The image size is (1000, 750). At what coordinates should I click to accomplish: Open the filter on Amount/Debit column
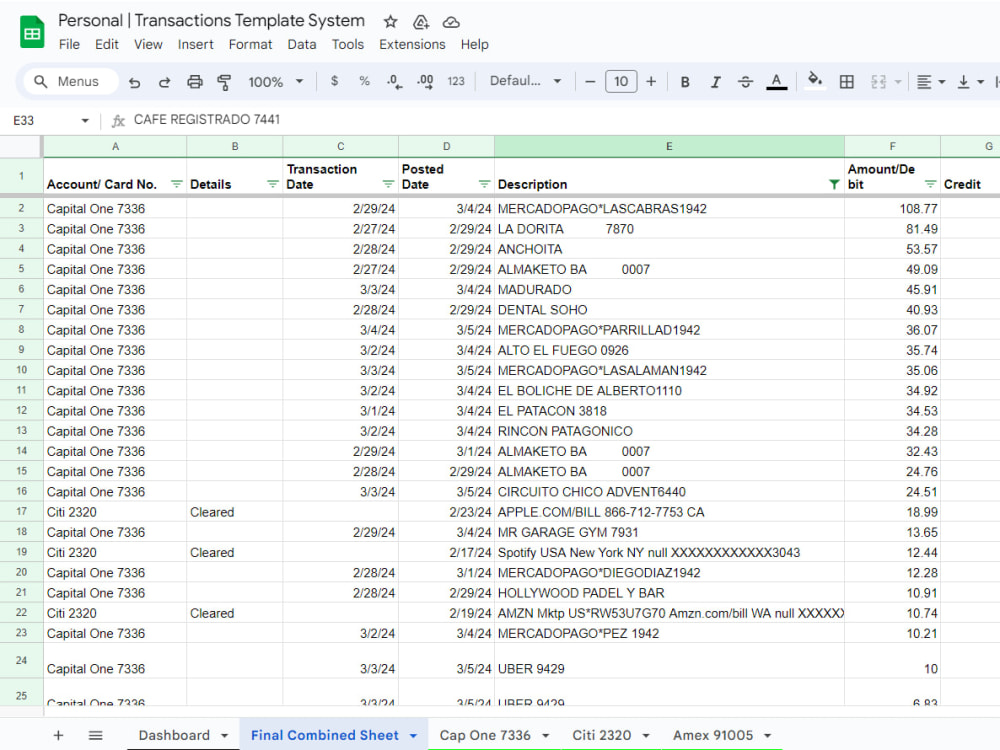coord(930,184)
